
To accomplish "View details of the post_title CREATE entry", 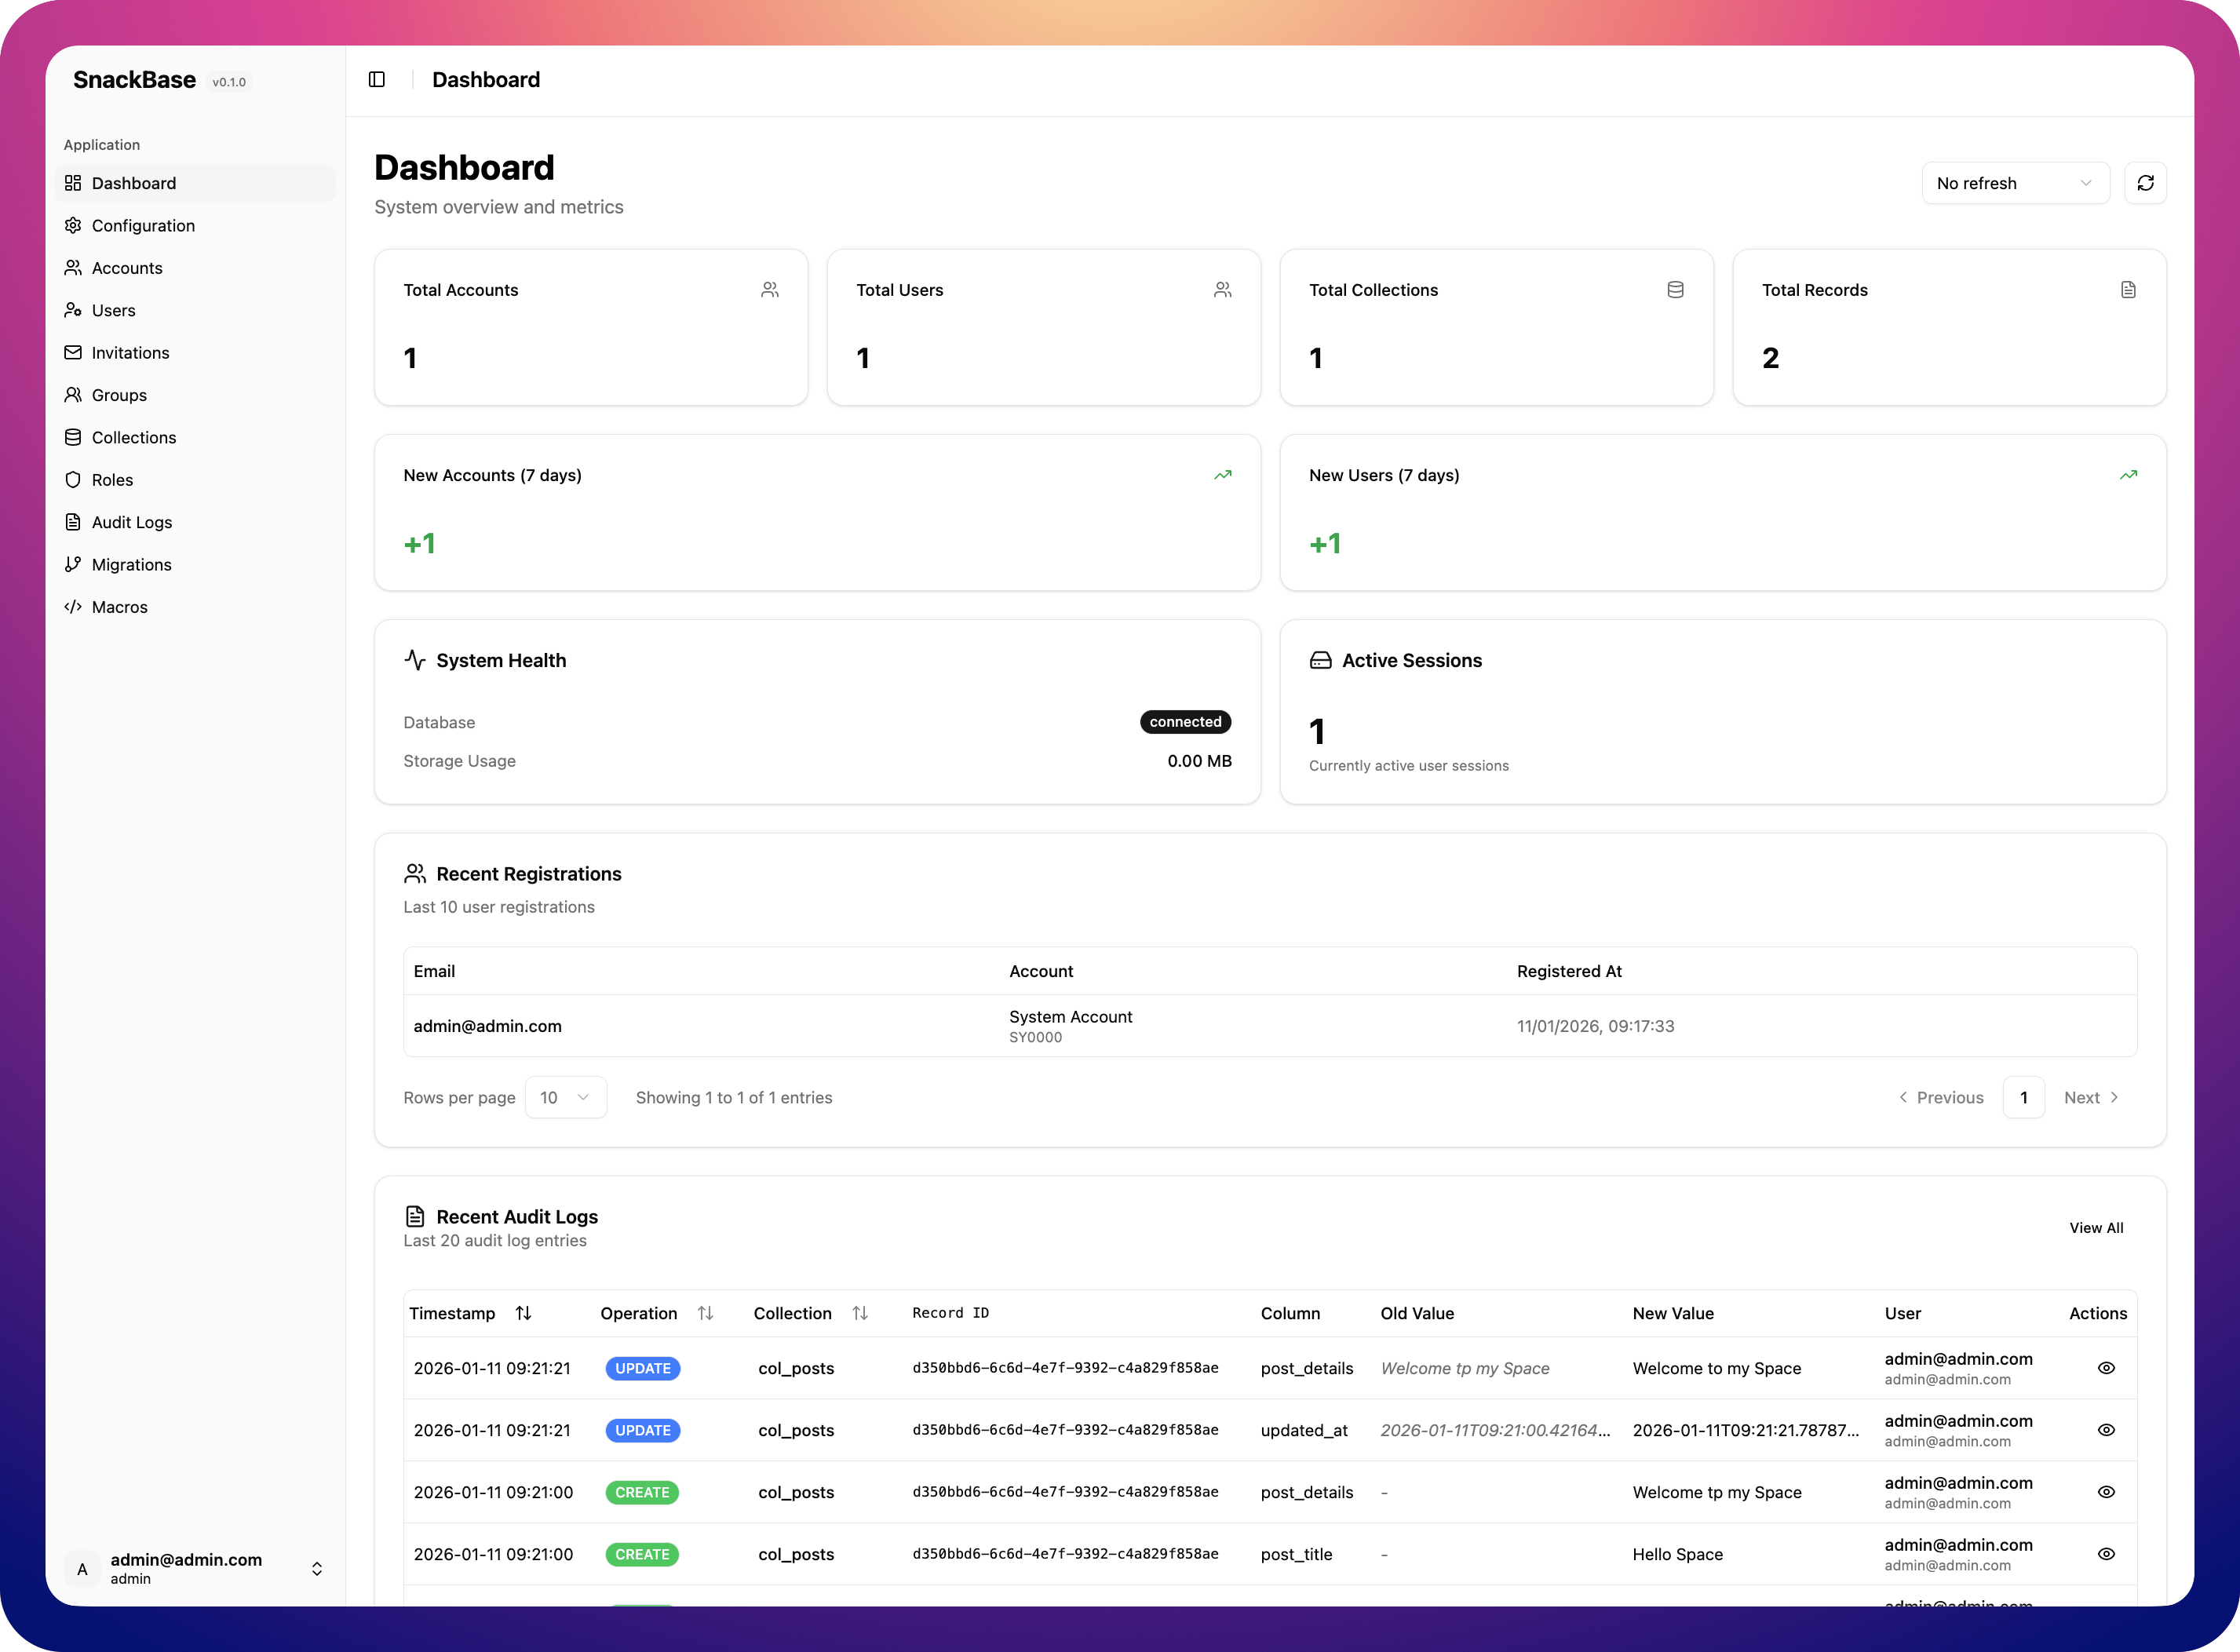I will (x=2106, y=1554).
